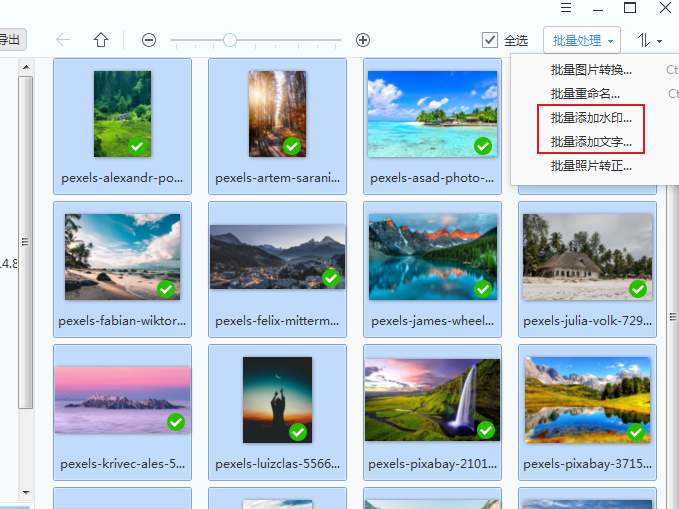This screenshot has height=509, width=679.
Task: Click the left panel scrollbar up arrow
Action: point(26,67)
